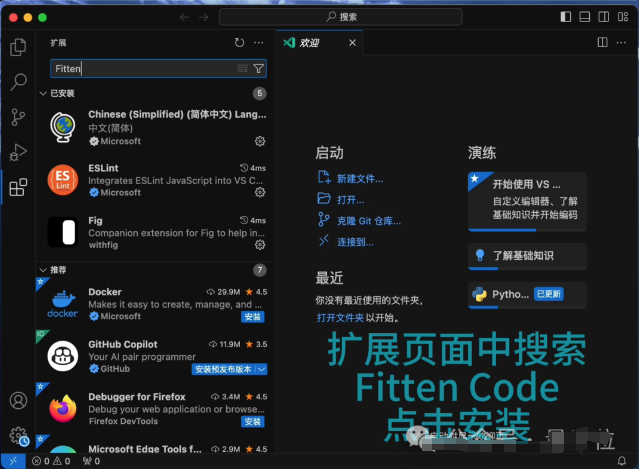Viewport: 639px width, 469px height.
Task: Install the Docker extension
Action: click(x=253, y=317)
